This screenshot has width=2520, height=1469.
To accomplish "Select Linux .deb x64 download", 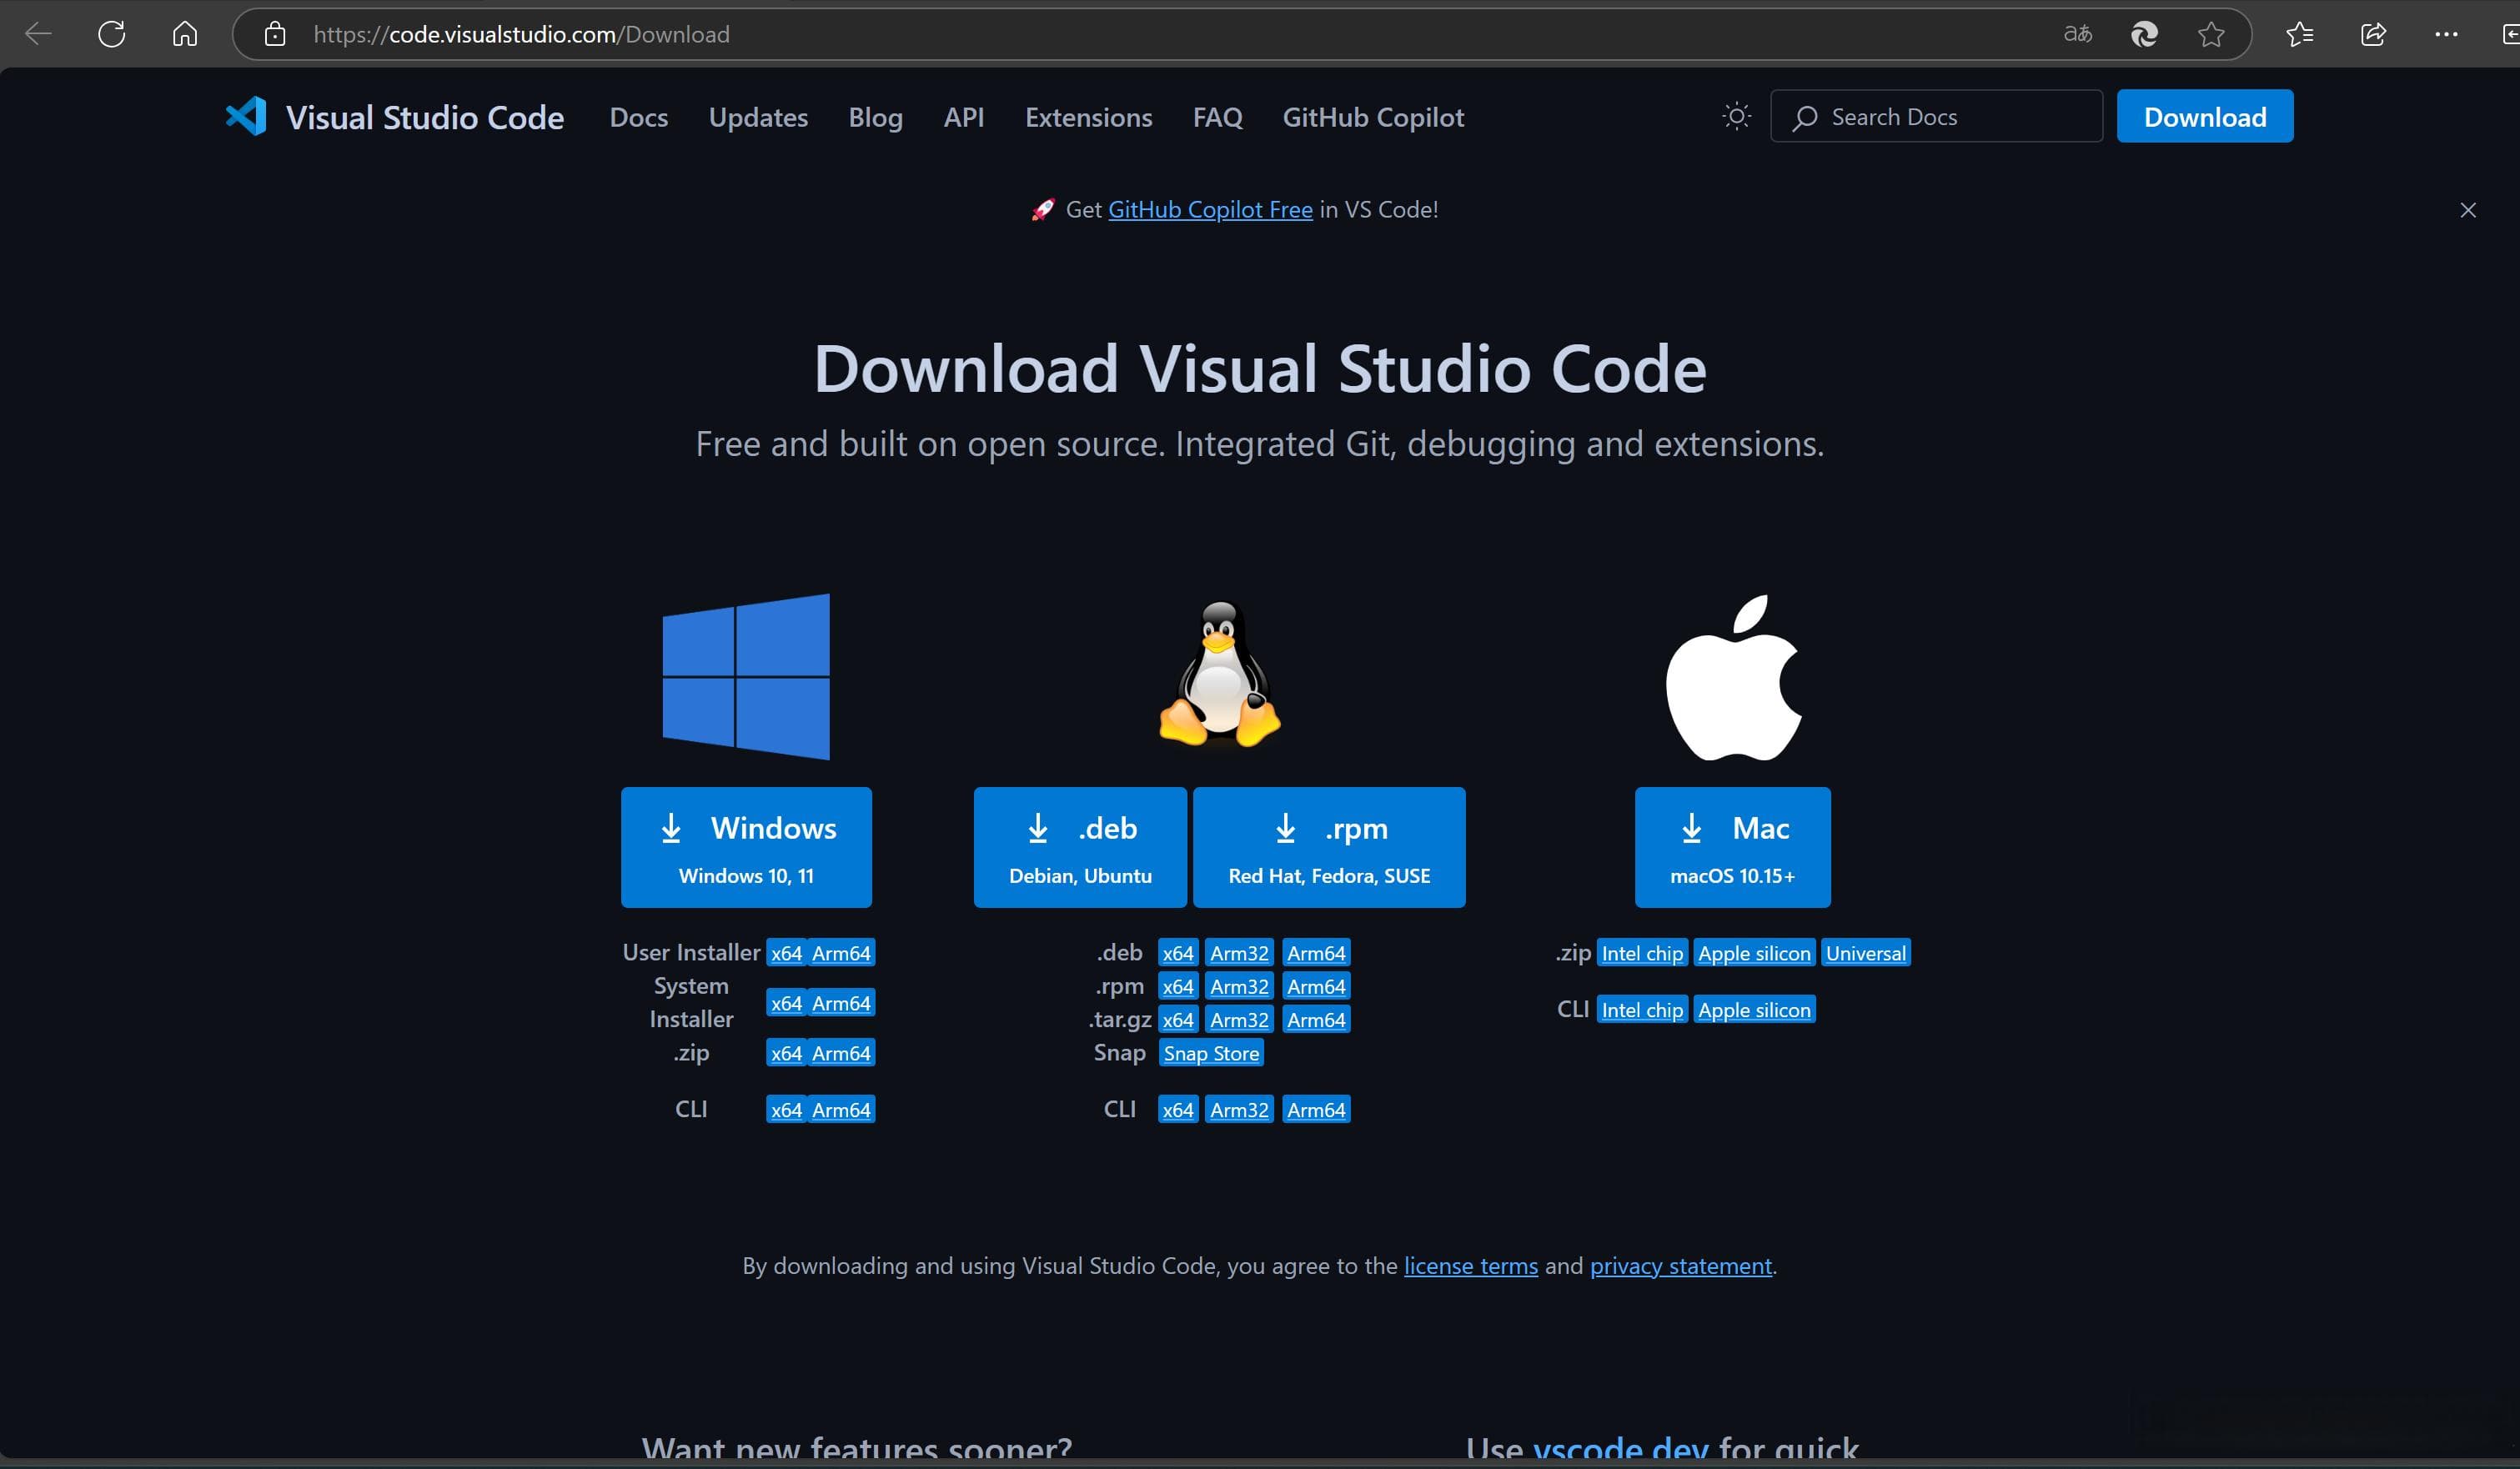I will point(1178,953).
